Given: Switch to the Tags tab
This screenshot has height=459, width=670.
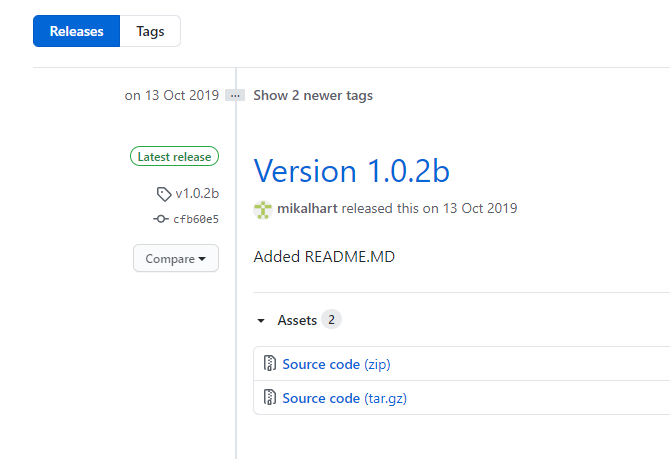Looking at the screenshot, I should pyautogui.click(x=150, y=31).
